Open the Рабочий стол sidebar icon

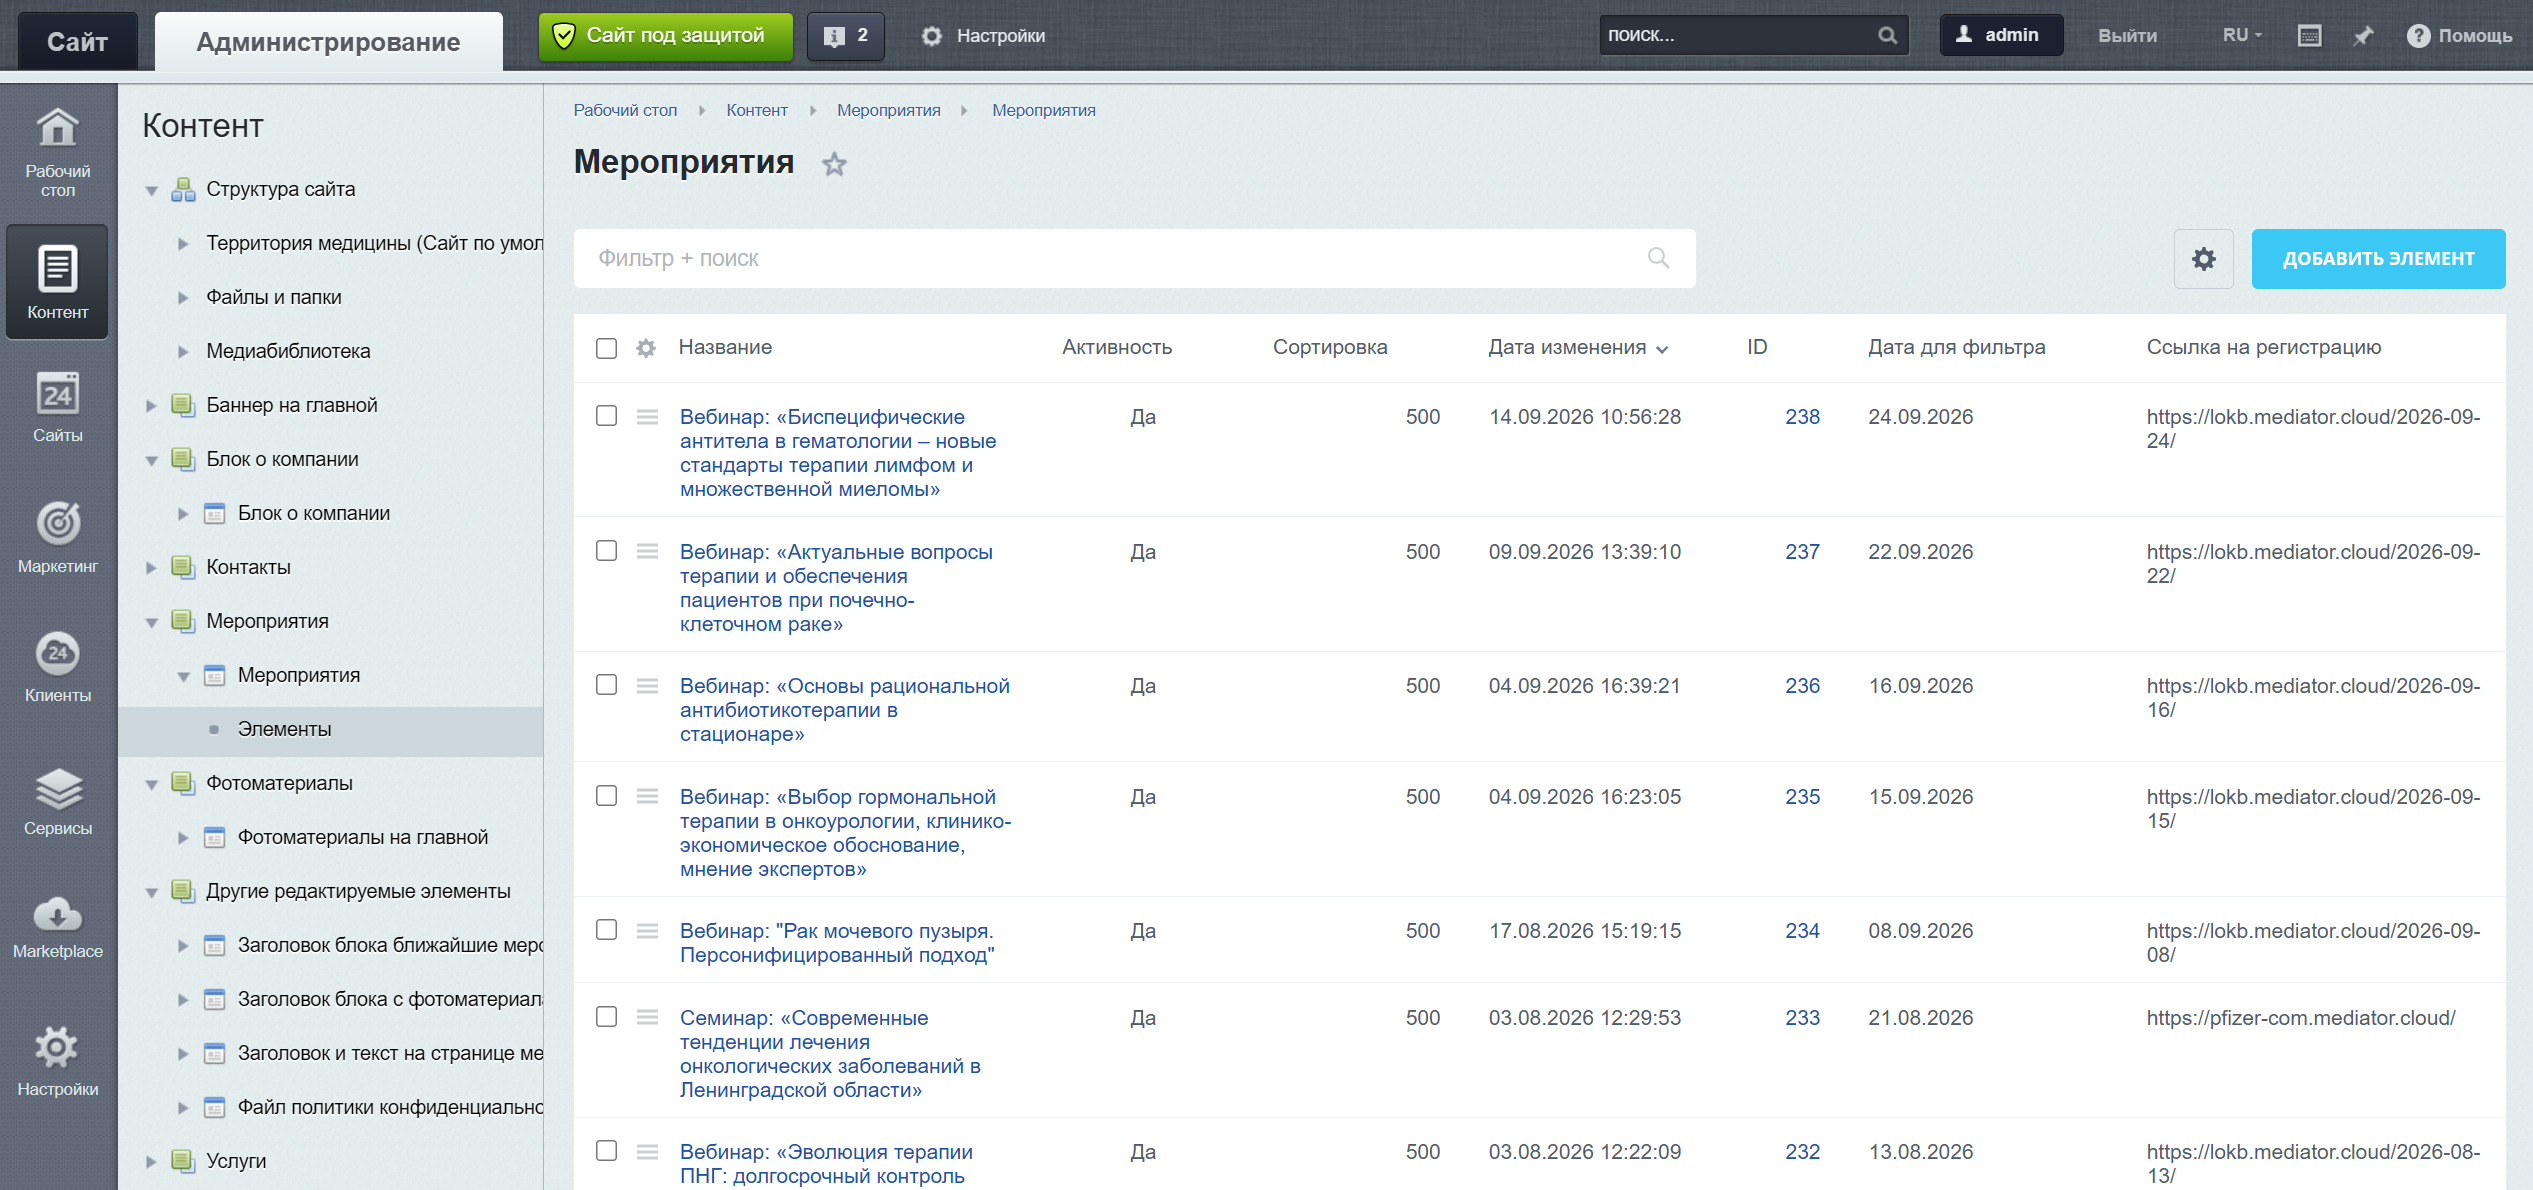[x=58, y=152]
